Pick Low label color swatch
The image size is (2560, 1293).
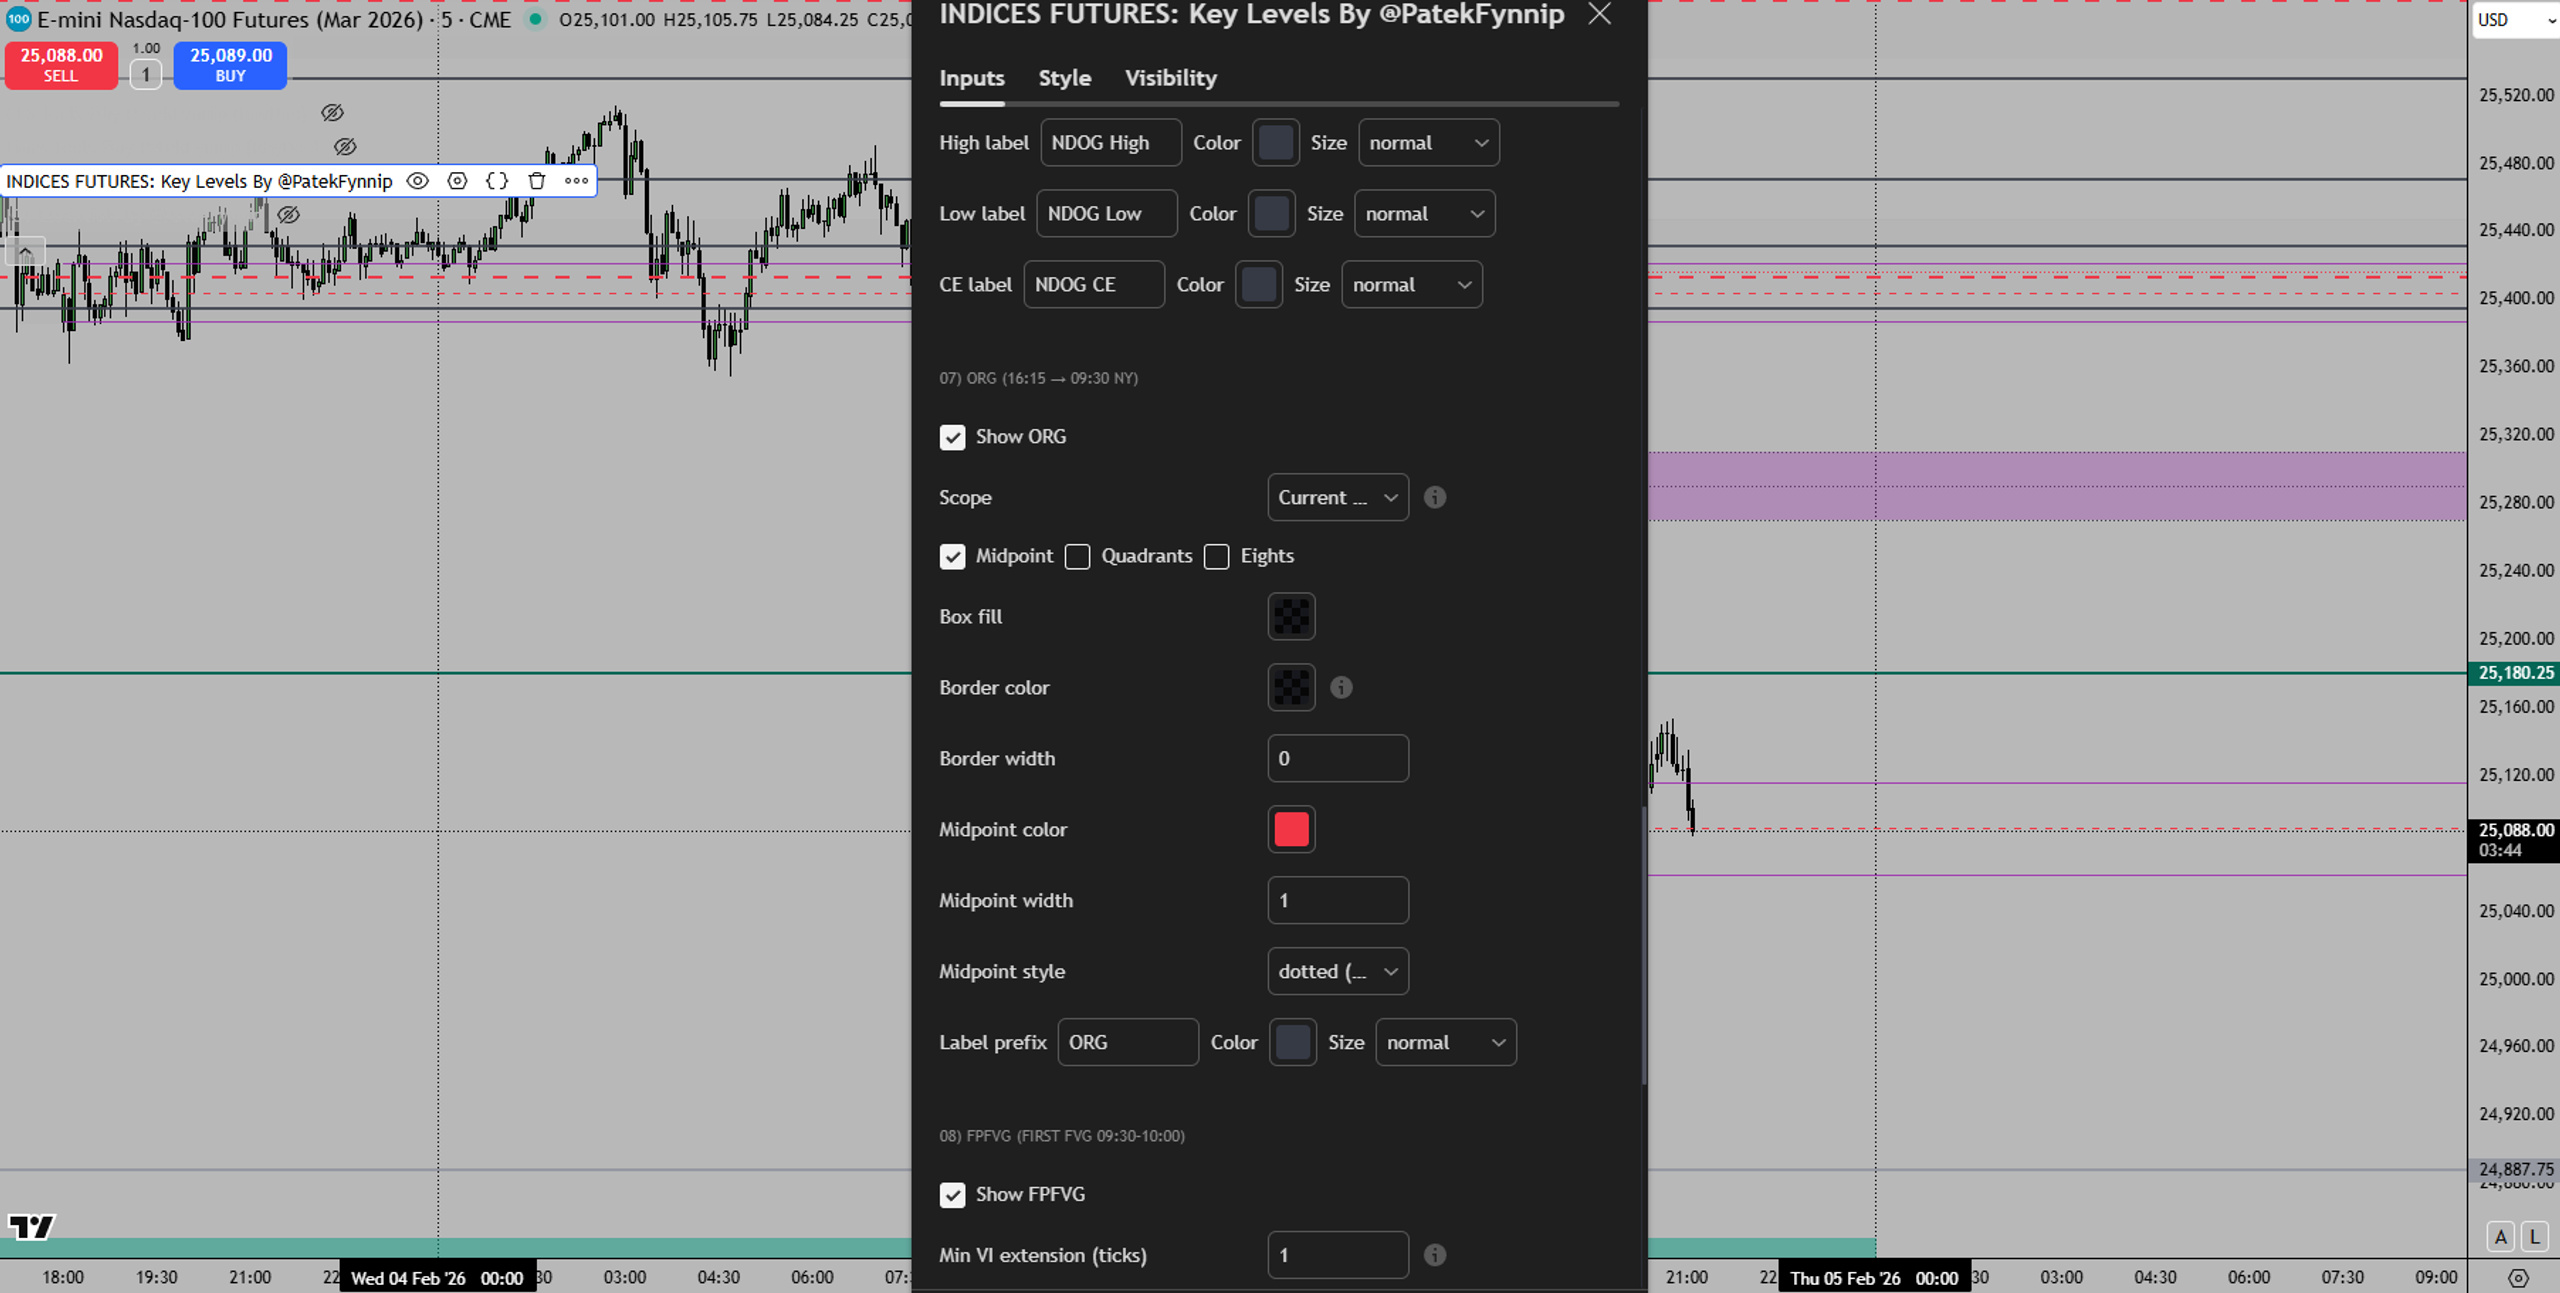click(1271, 214)
